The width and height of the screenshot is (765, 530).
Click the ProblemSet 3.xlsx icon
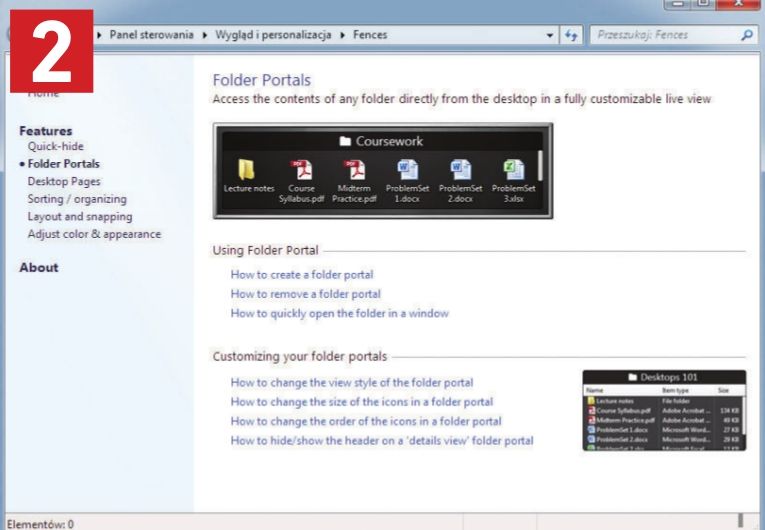[514, 169]
